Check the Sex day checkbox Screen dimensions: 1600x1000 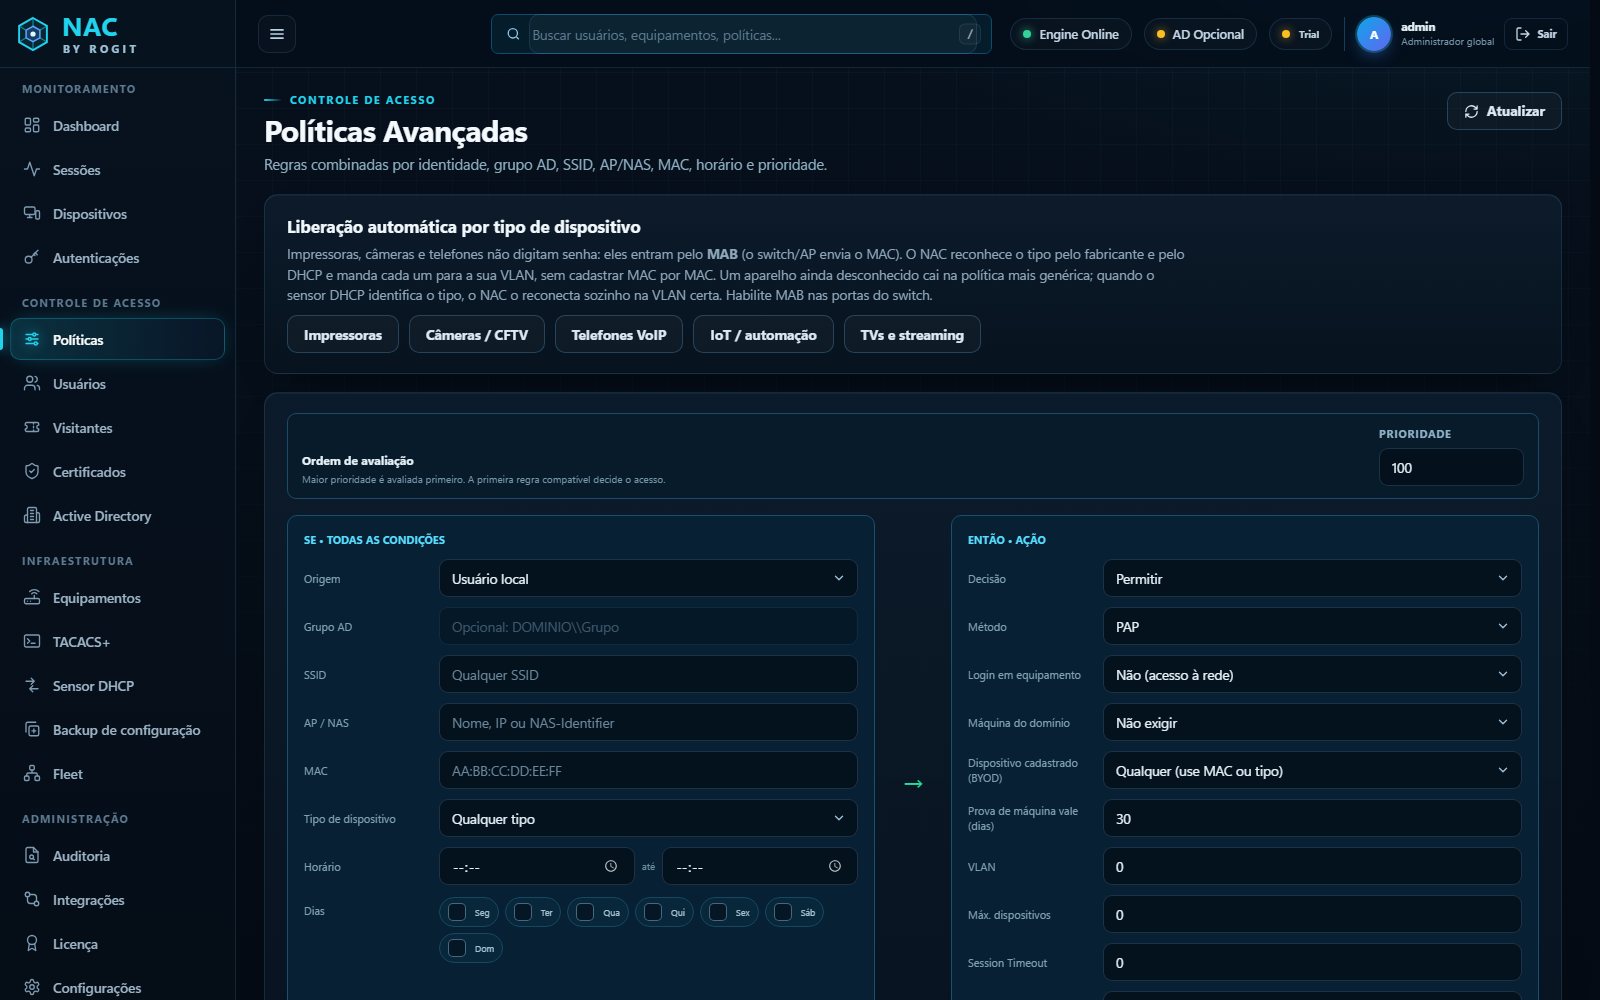click(718, 912)
